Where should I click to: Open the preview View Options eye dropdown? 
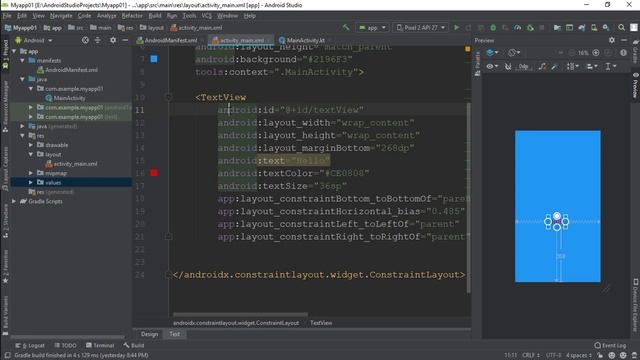(492, 66)
